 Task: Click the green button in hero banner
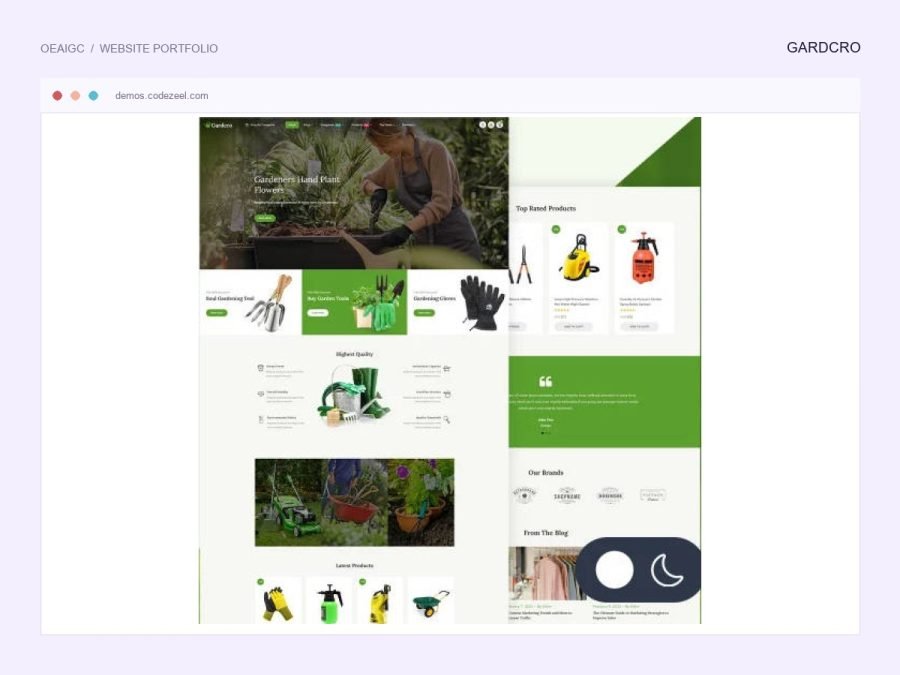(265, 218)
